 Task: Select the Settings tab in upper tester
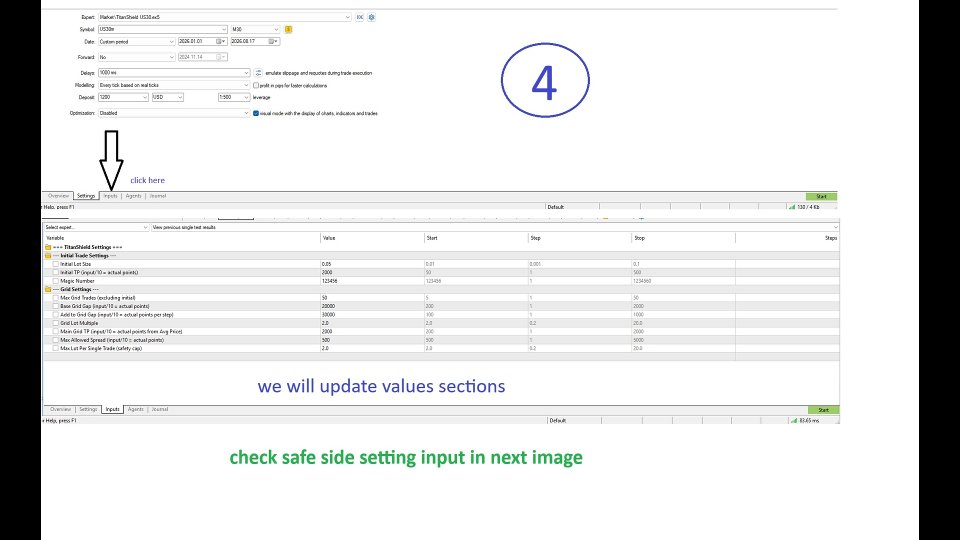pyautogui.click(x=86, y=196)
